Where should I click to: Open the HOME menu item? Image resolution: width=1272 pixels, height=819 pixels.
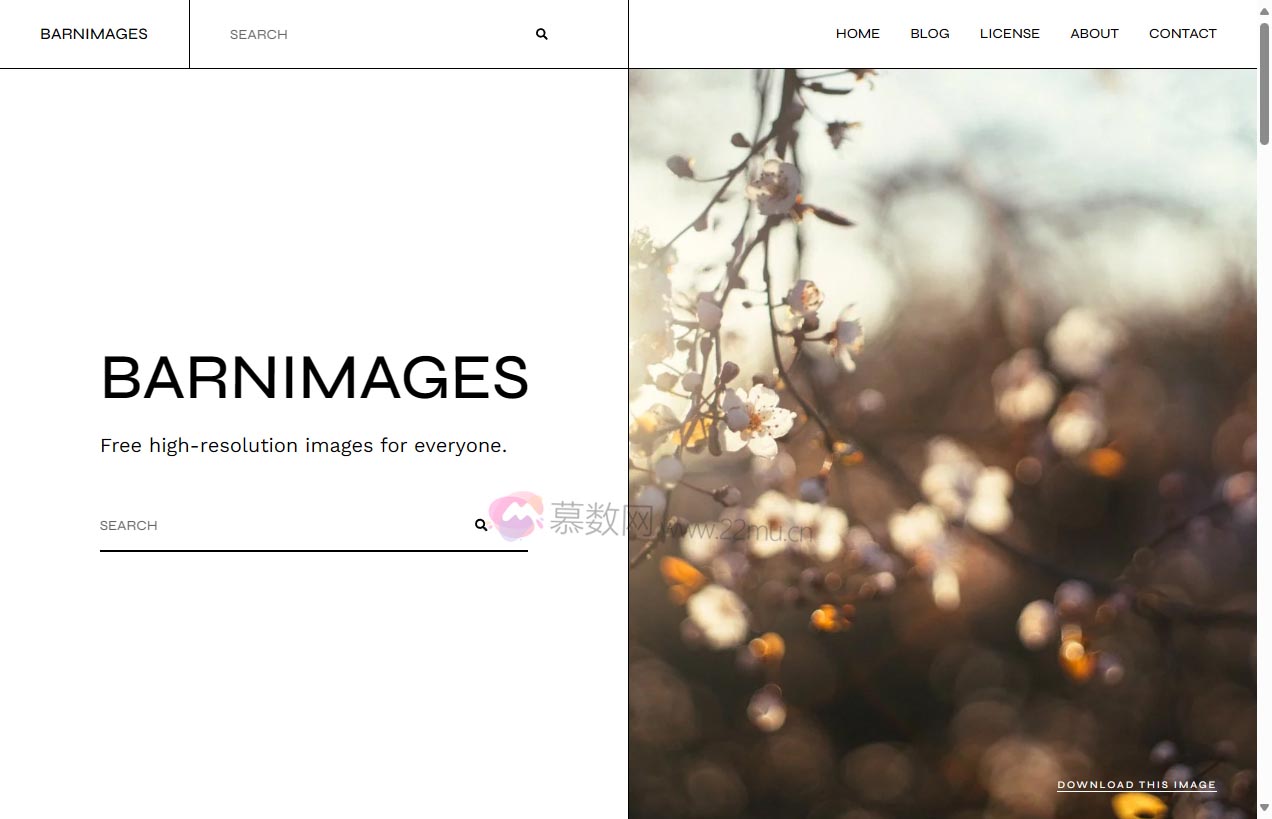[857, 33]
